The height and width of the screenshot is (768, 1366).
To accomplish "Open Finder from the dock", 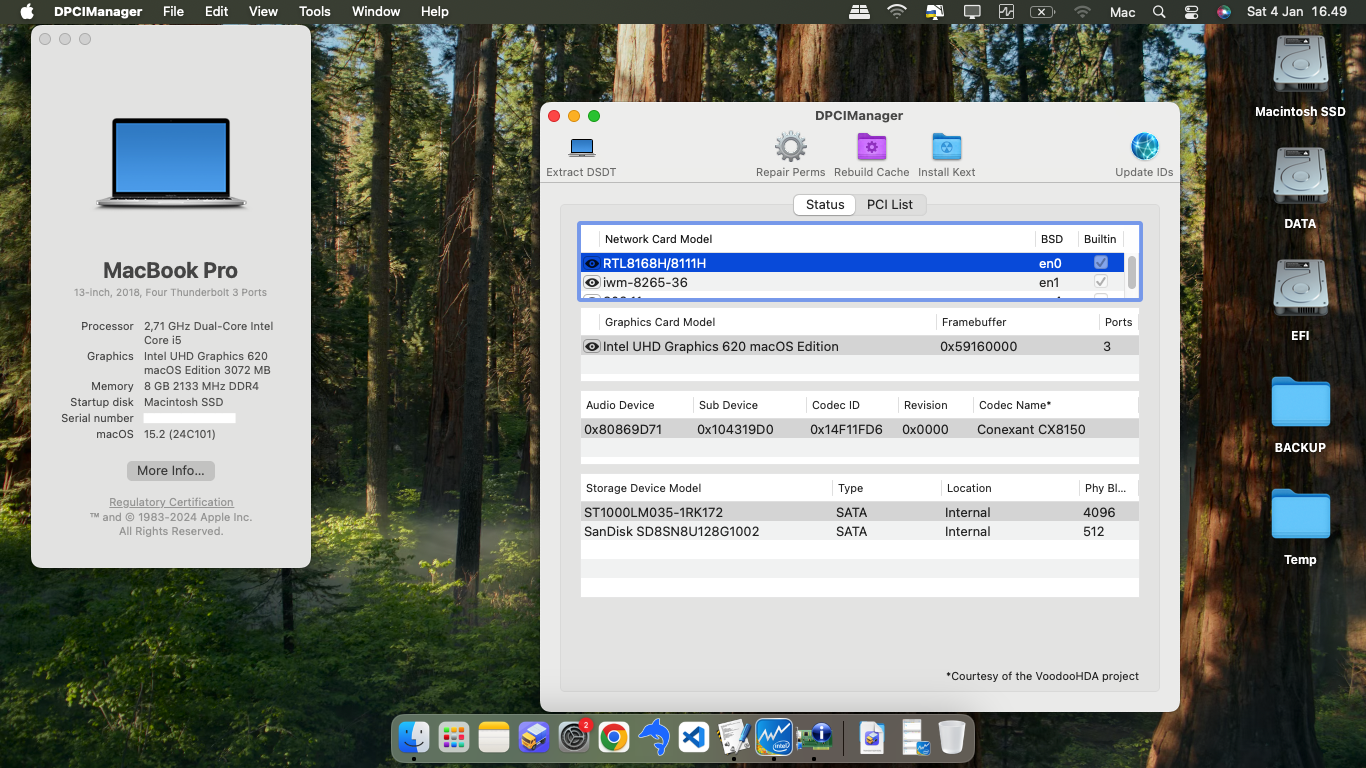I will coord(414,738).
